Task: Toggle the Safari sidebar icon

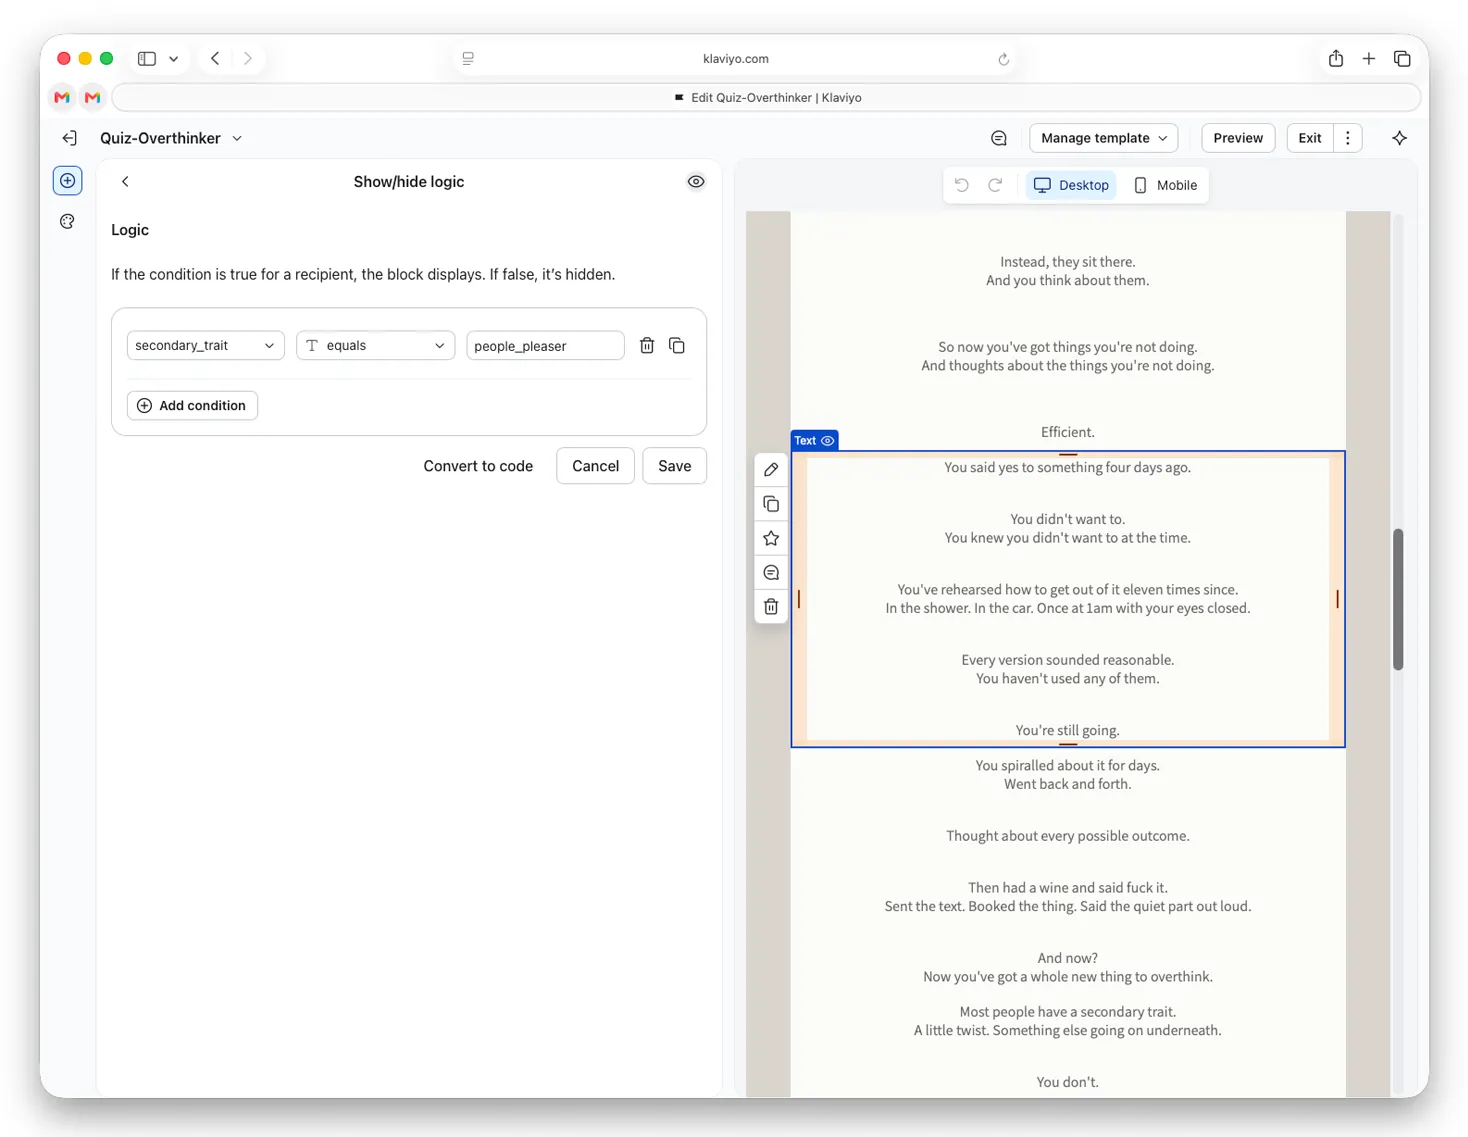Action: pyautogui.click(x=147, y=59)
